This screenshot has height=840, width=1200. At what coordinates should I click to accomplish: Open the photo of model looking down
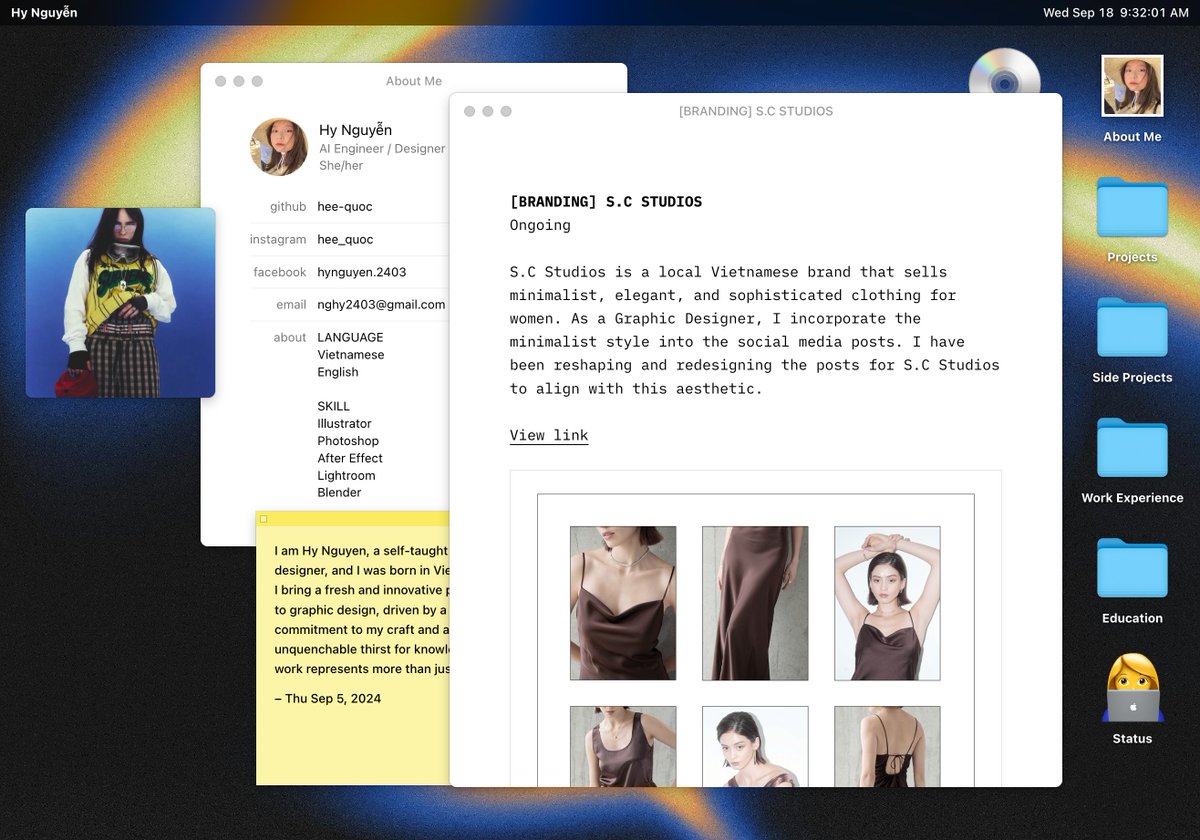[x=755, y=746]
